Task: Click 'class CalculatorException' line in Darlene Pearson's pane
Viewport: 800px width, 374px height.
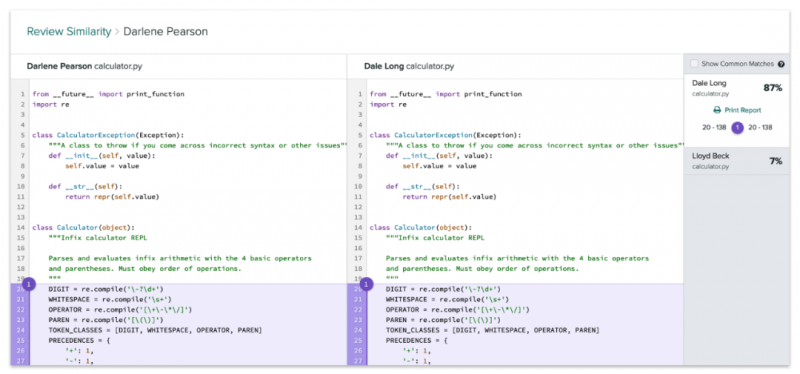Action: coord(108,135)
